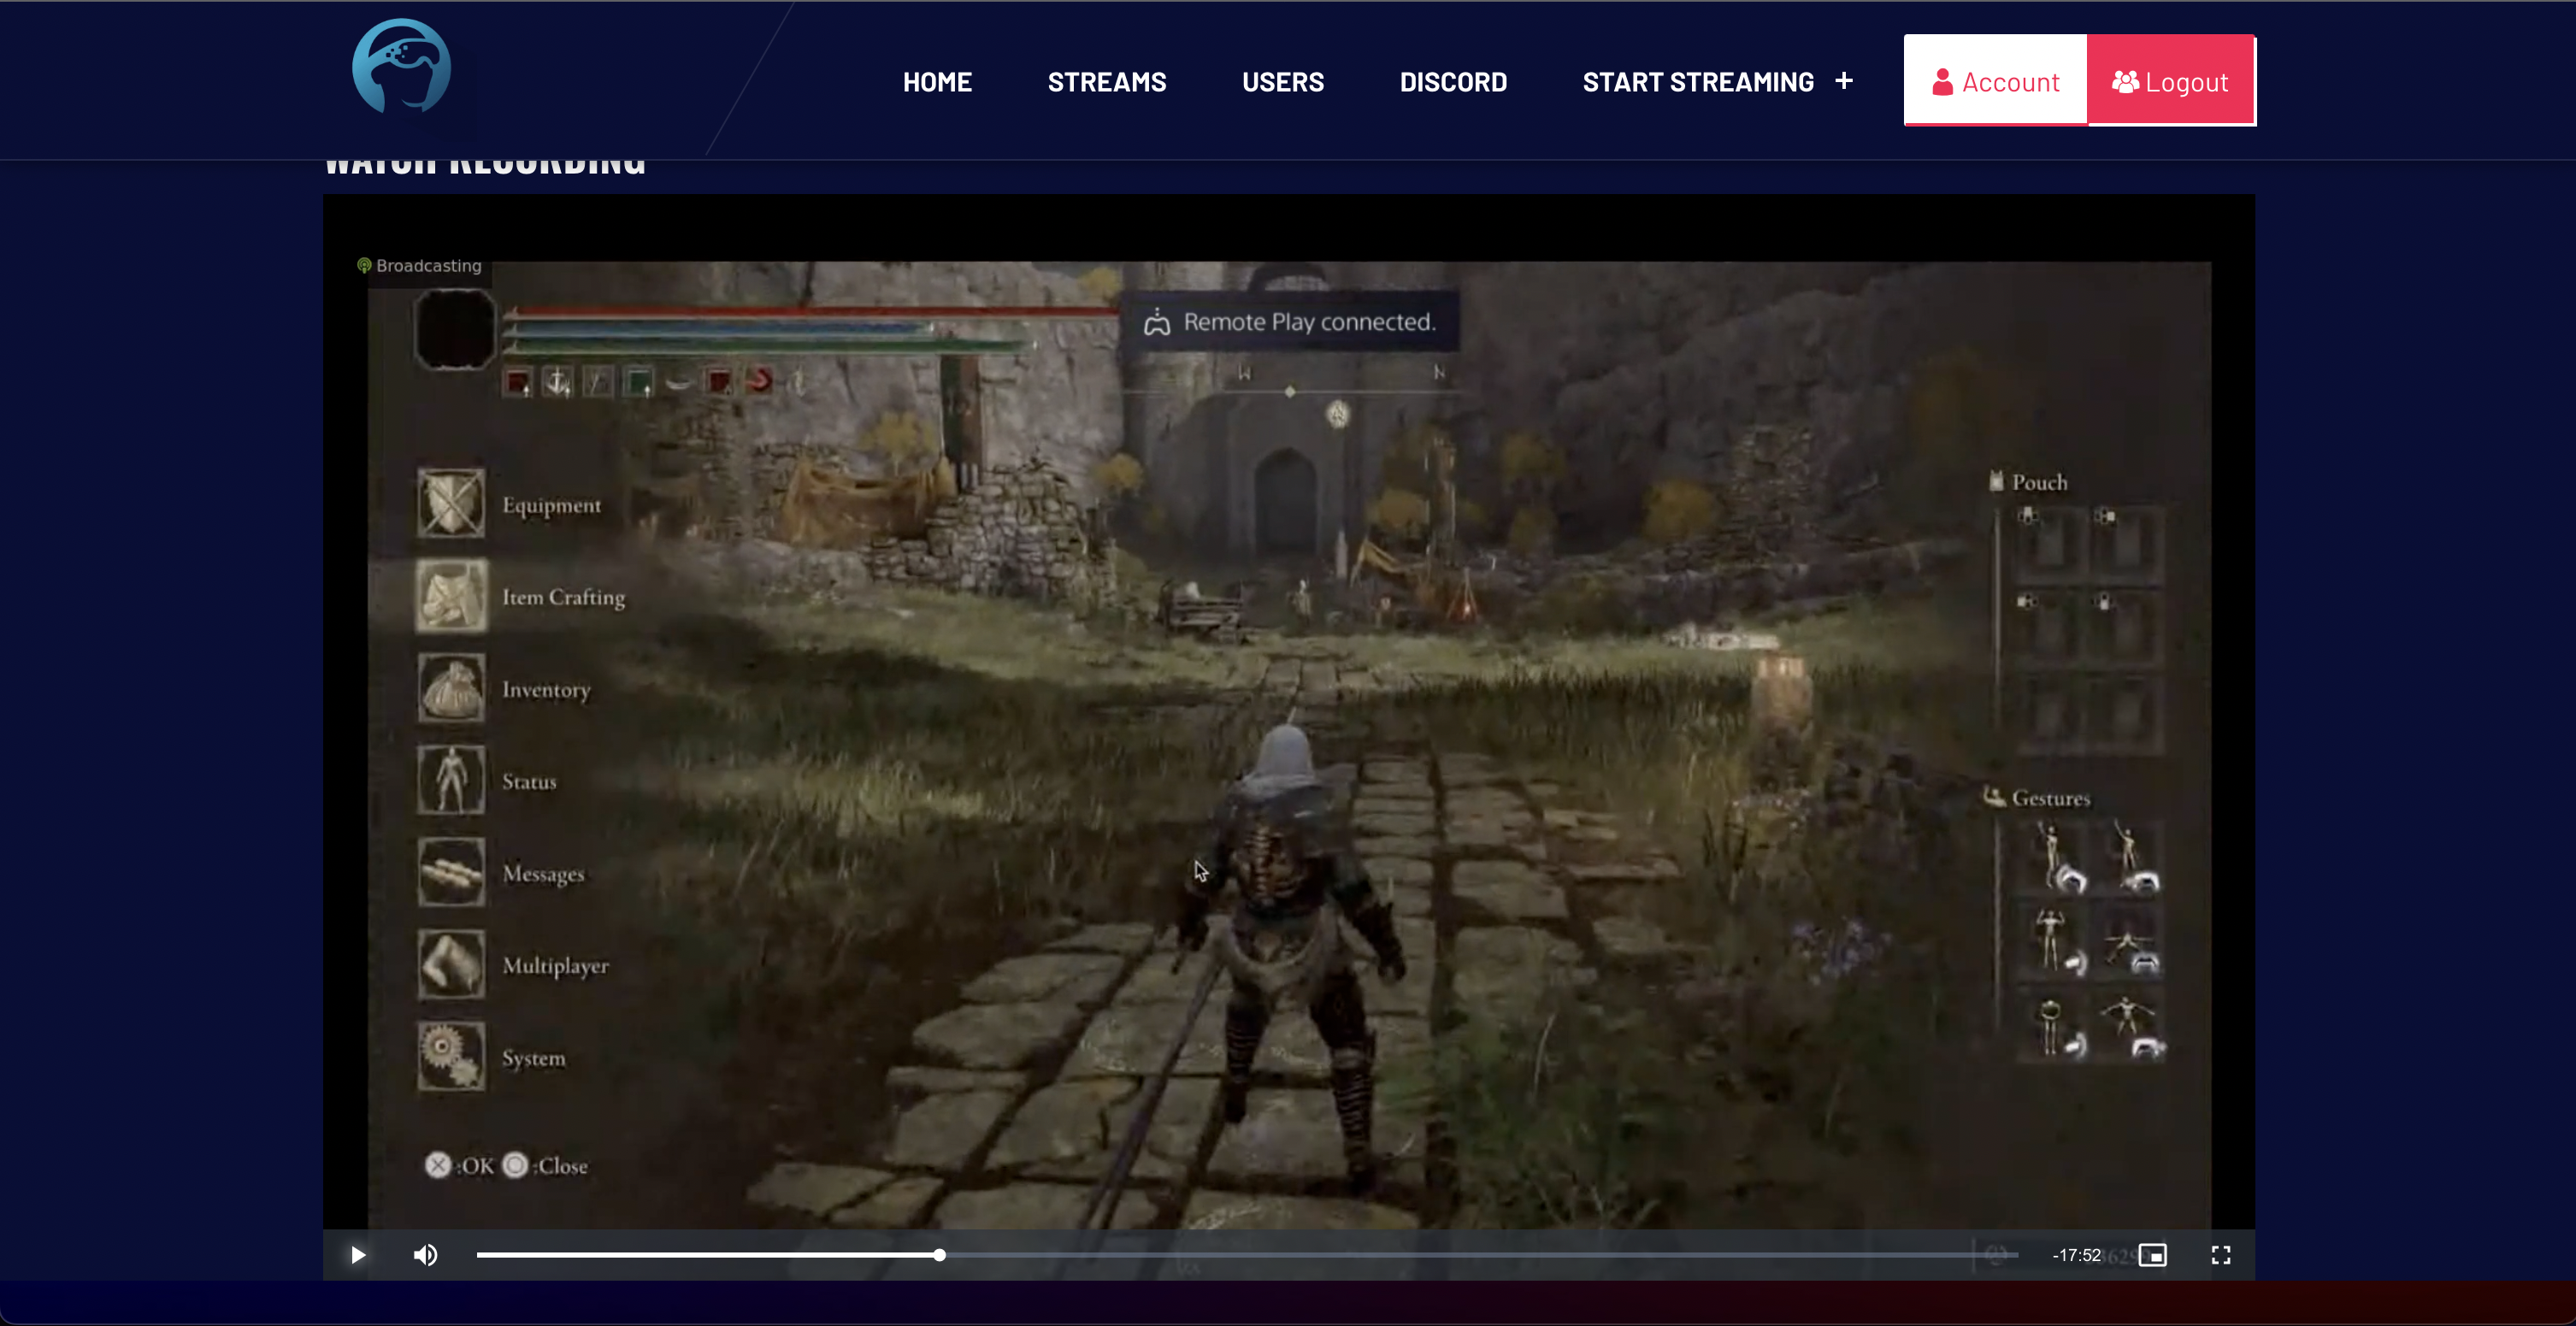Click the Status figure icon
This screenshot has width=2576, height=1326.
[x=451, y=780]
